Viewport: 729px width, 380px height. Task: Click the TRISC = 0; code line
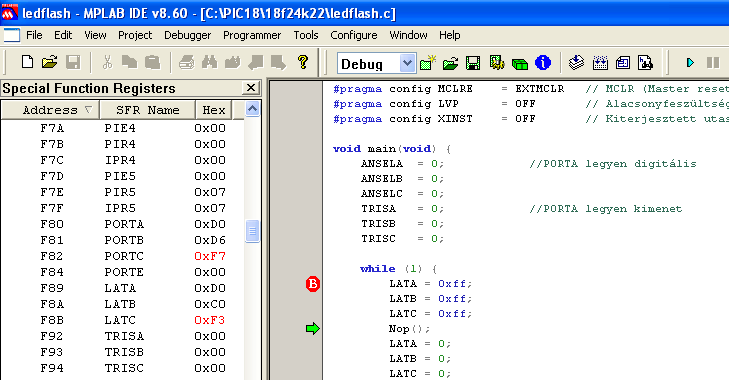click(x=402, y=239)
